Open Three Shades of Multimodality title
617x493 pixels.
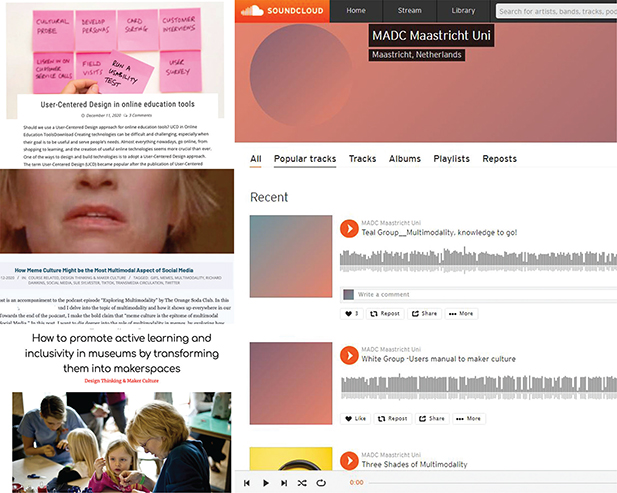[414, 464]
